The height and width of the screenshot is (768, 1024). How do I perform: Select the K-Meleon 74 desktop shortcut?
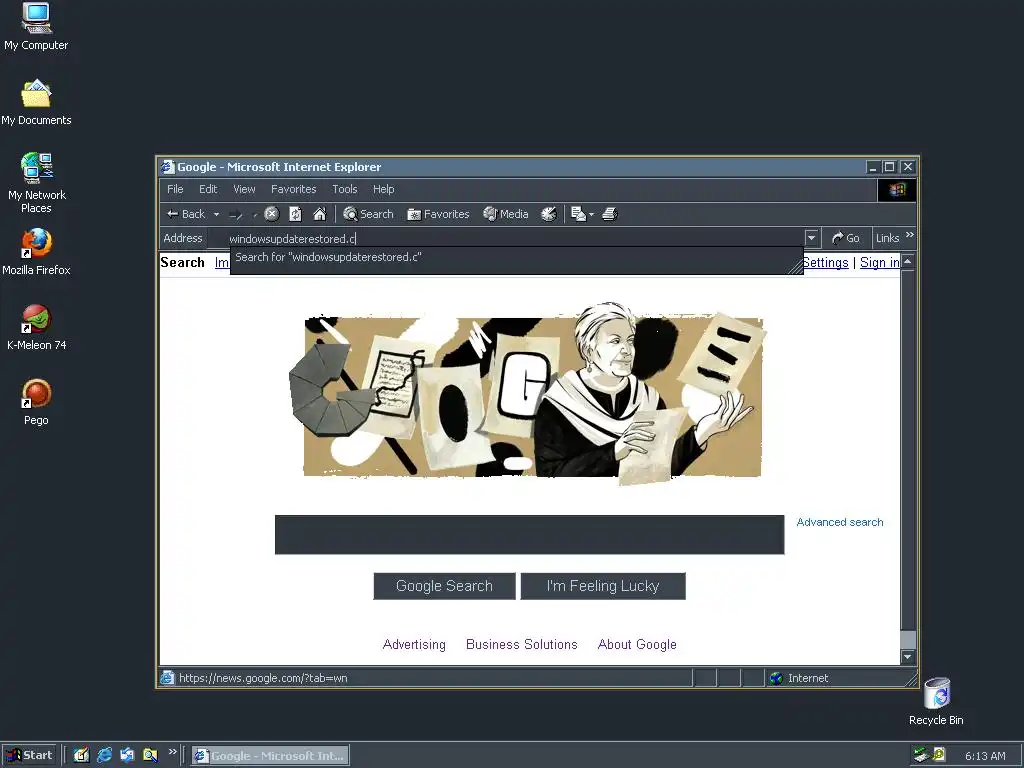point(36,327)
